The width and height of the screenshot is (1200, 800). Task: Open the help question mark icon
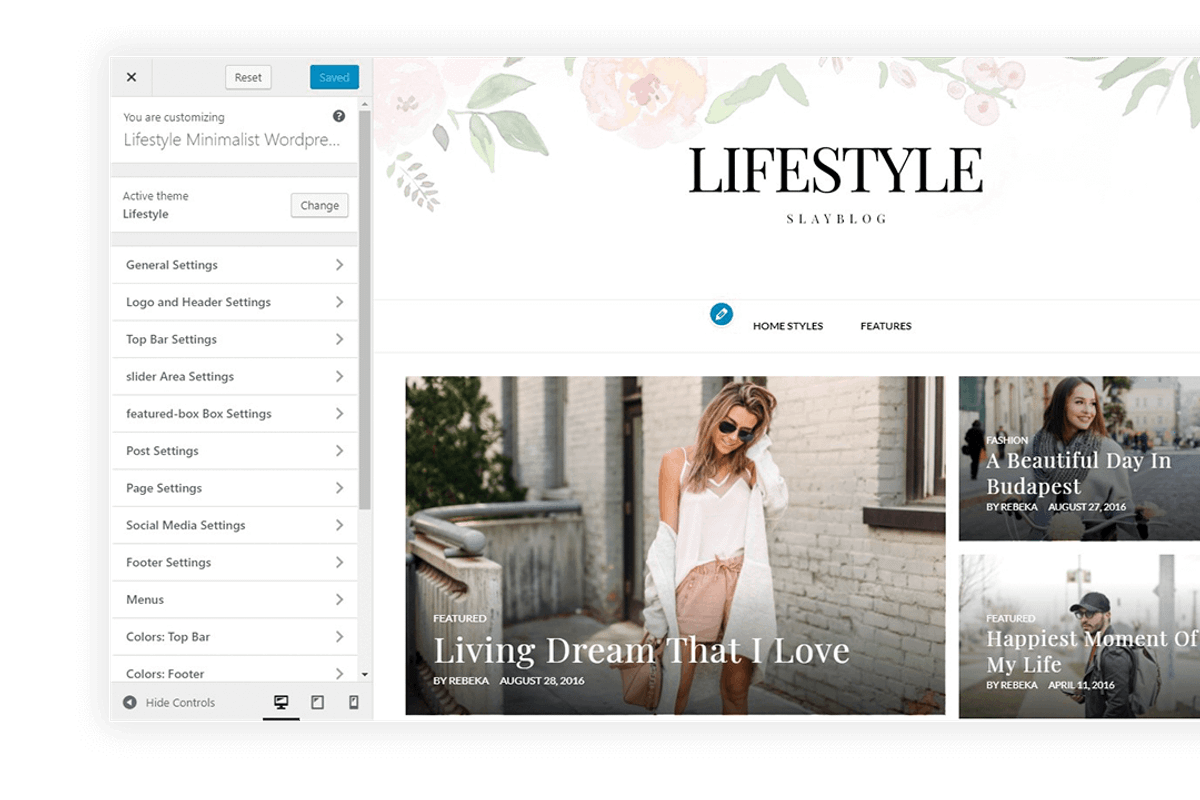pos(339,117)
